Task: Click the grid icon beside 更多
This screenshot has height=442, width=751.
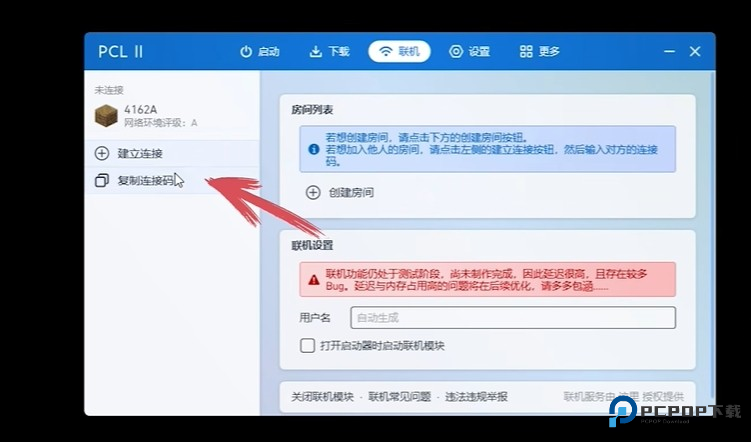Action: (526, 52)
